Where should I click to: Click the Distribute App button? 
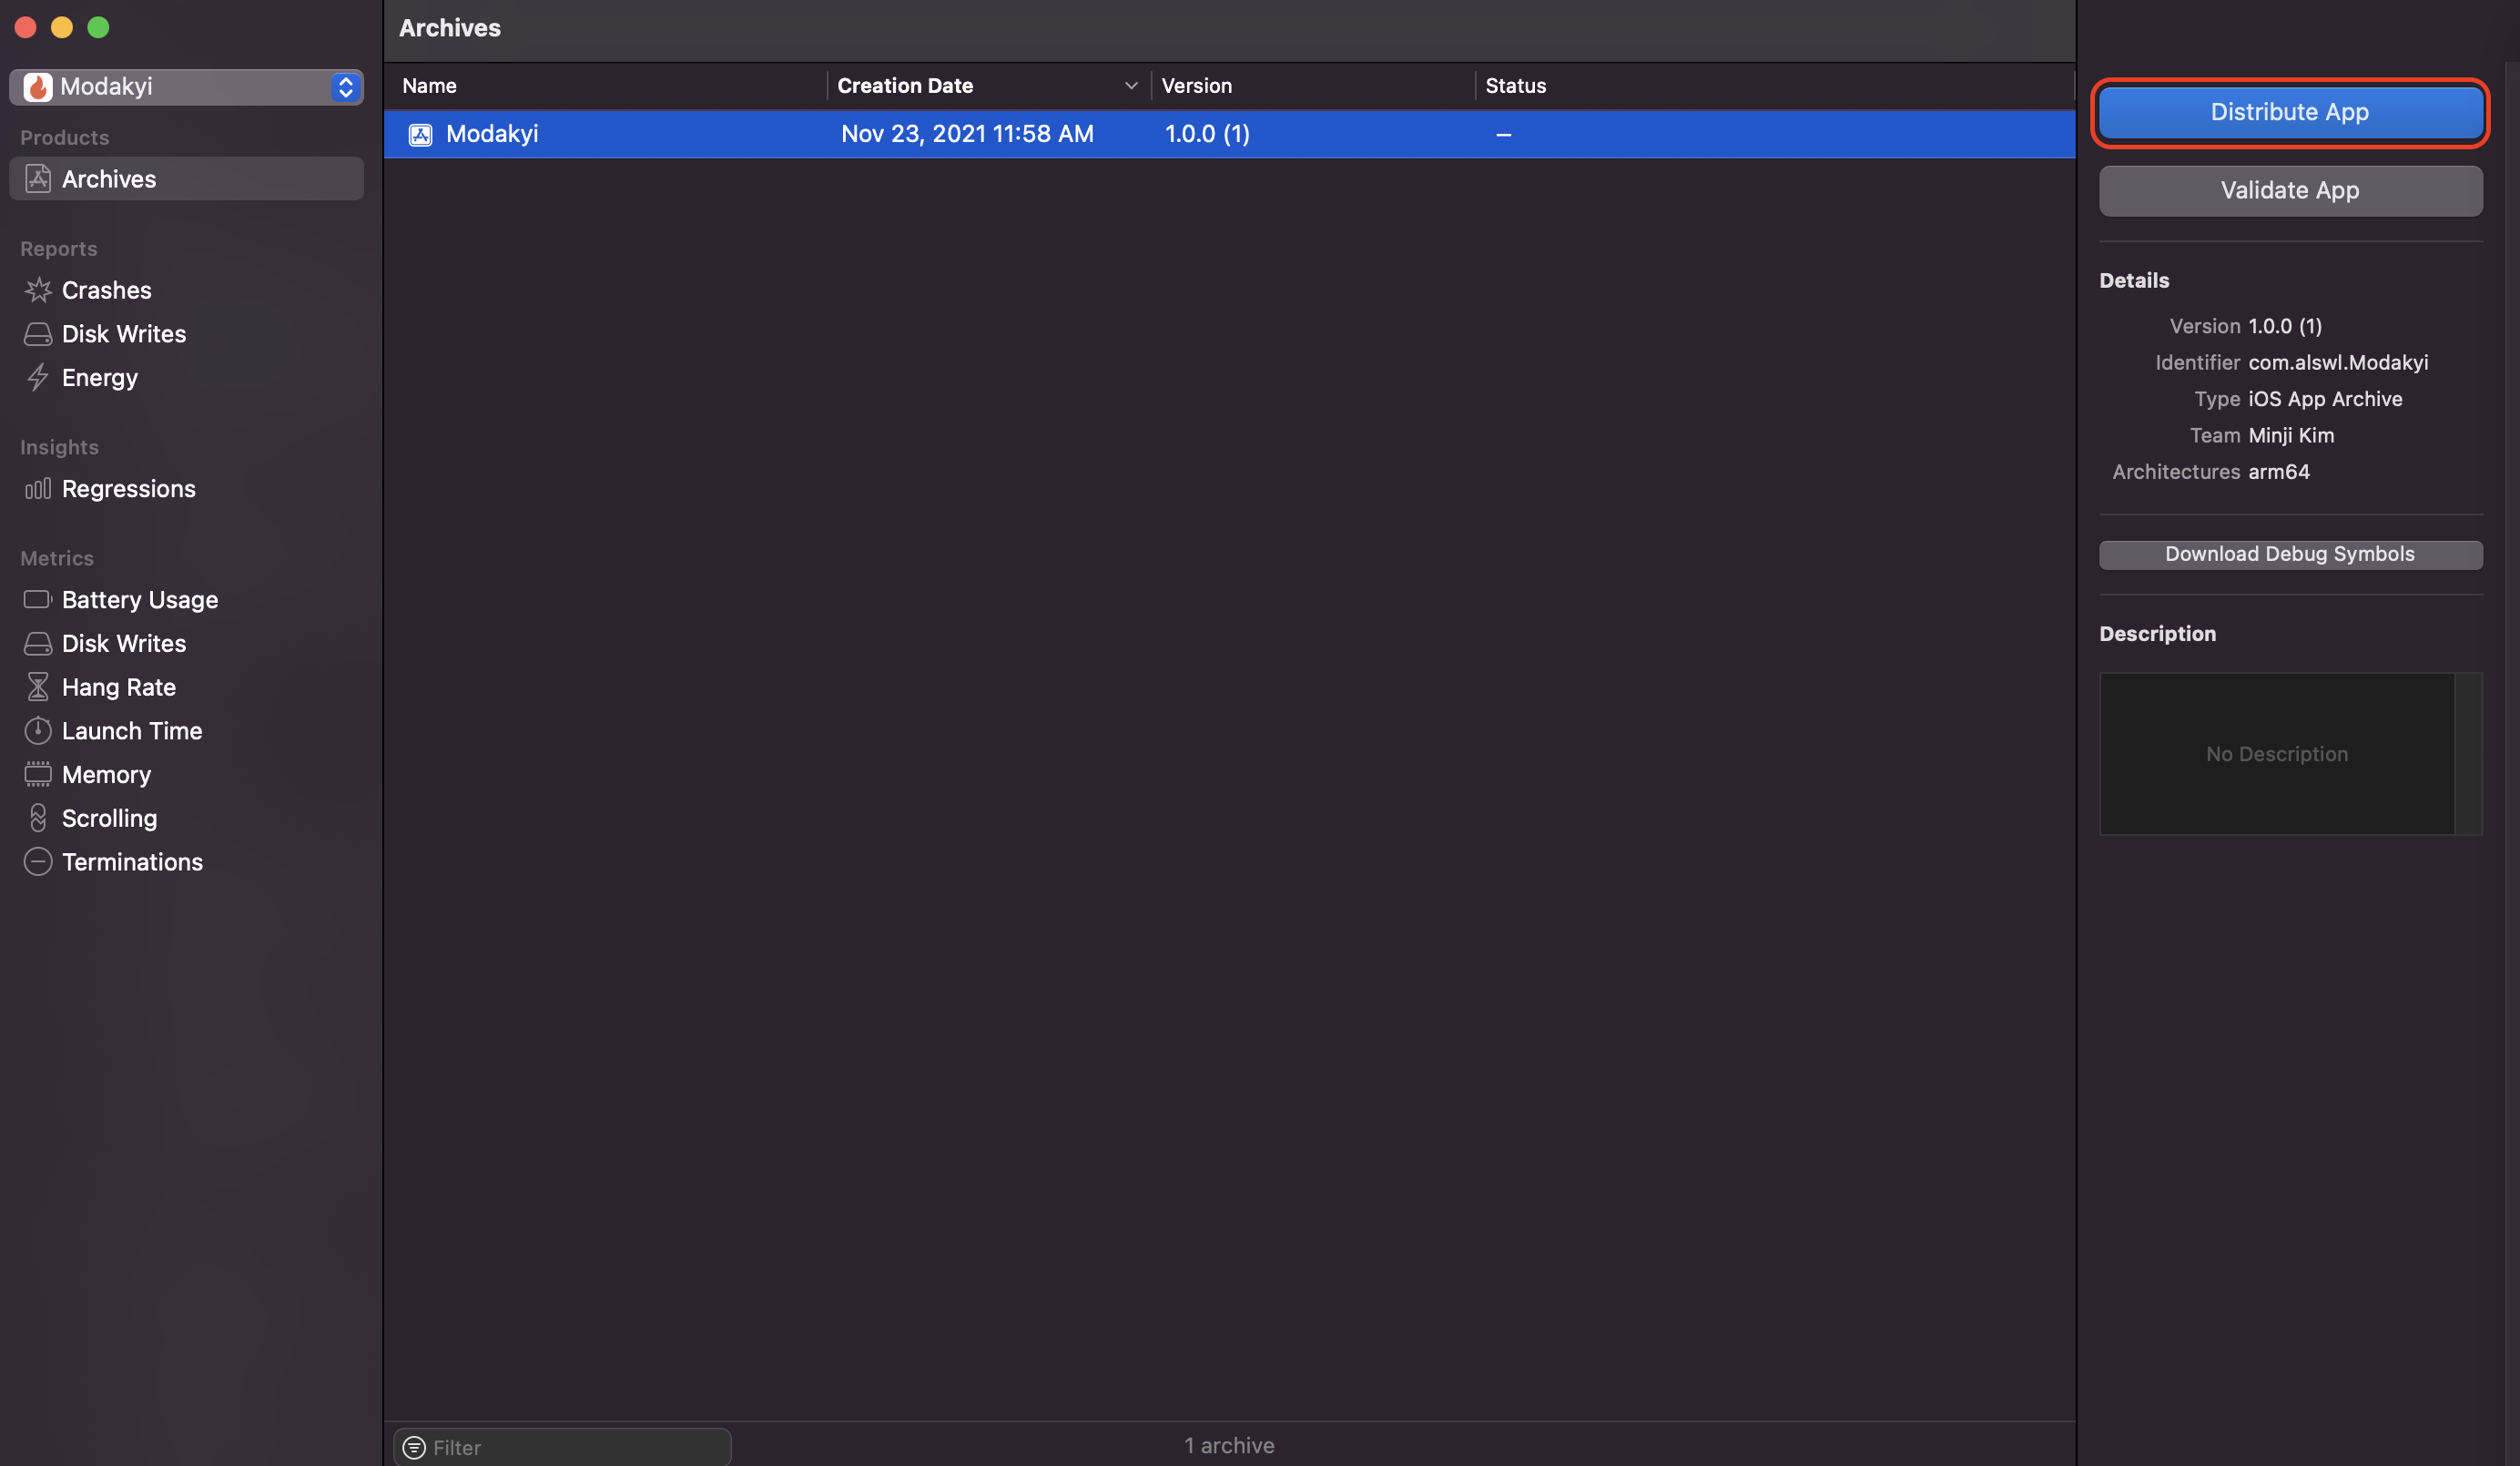tap(2290, 112)
